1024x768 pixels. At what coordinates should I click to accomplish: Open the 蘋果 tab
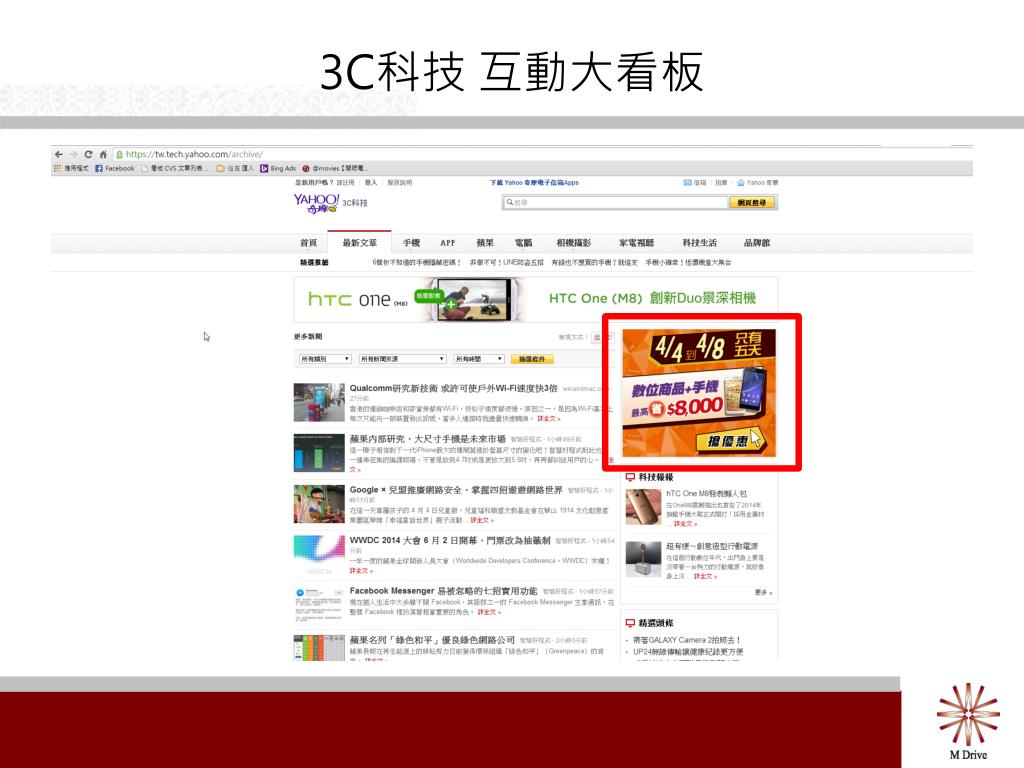click(x=485, y=243)
